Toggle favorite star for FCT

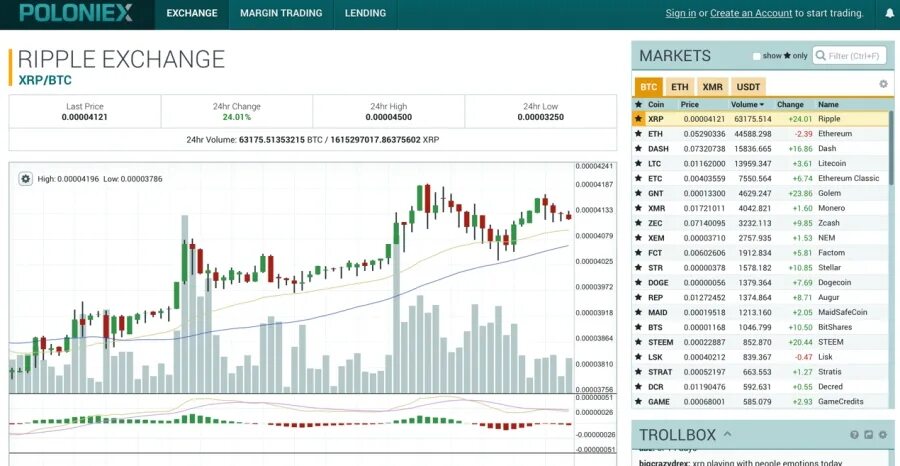click(638, 253)
